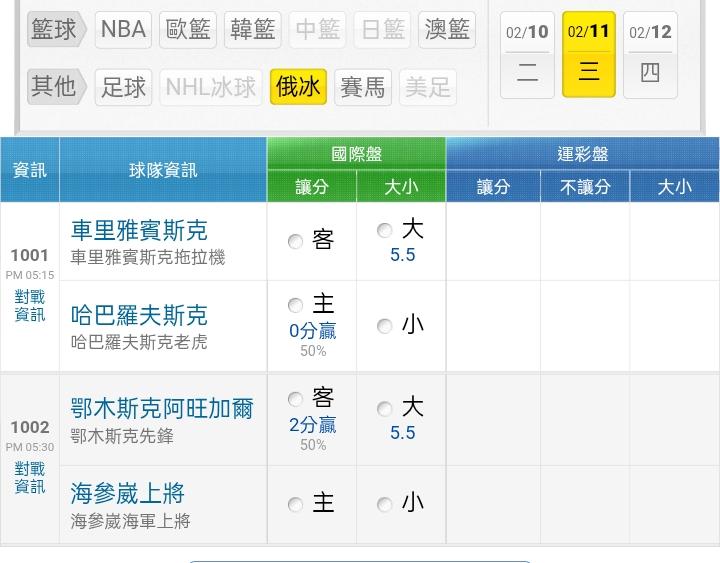Open 對戰資訊 link for match 1002
Viewport: 720px width, 563px height.
tap(30, 478)
